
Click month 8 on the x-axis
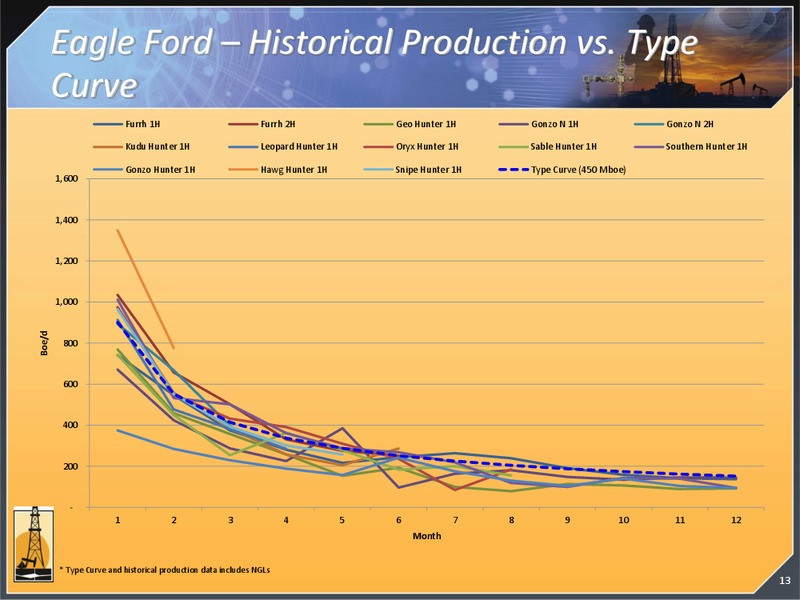511,520
